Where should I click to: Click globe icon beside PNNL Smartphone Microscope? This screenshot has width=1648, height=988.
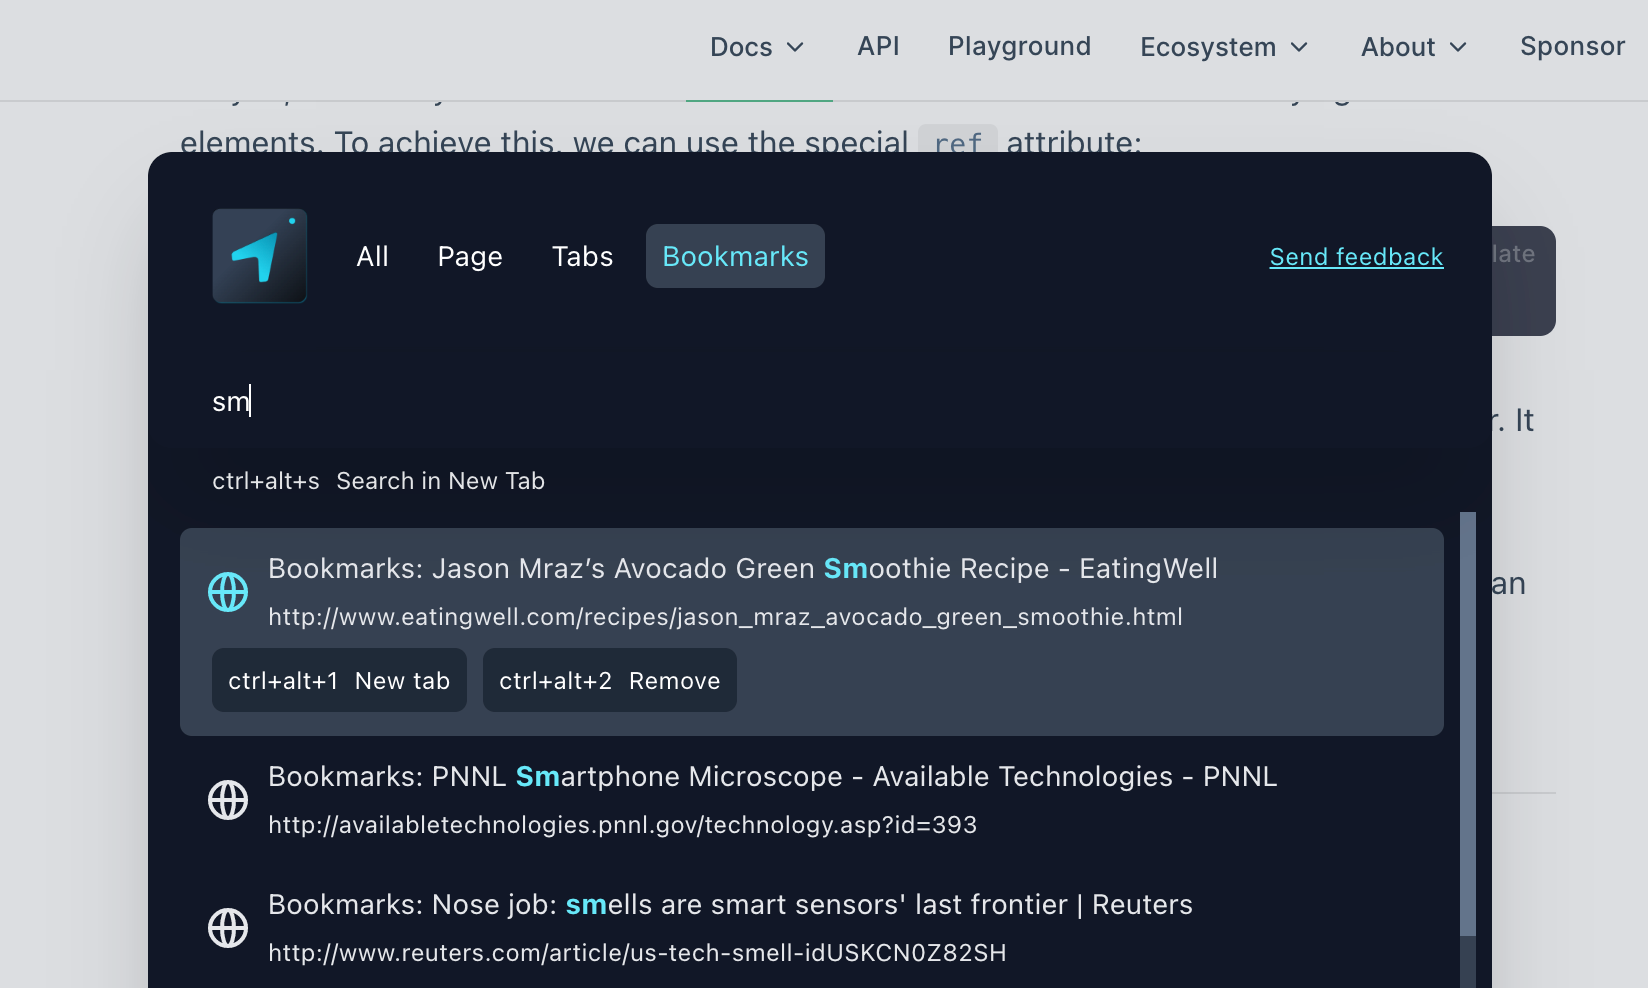[228, 800]
